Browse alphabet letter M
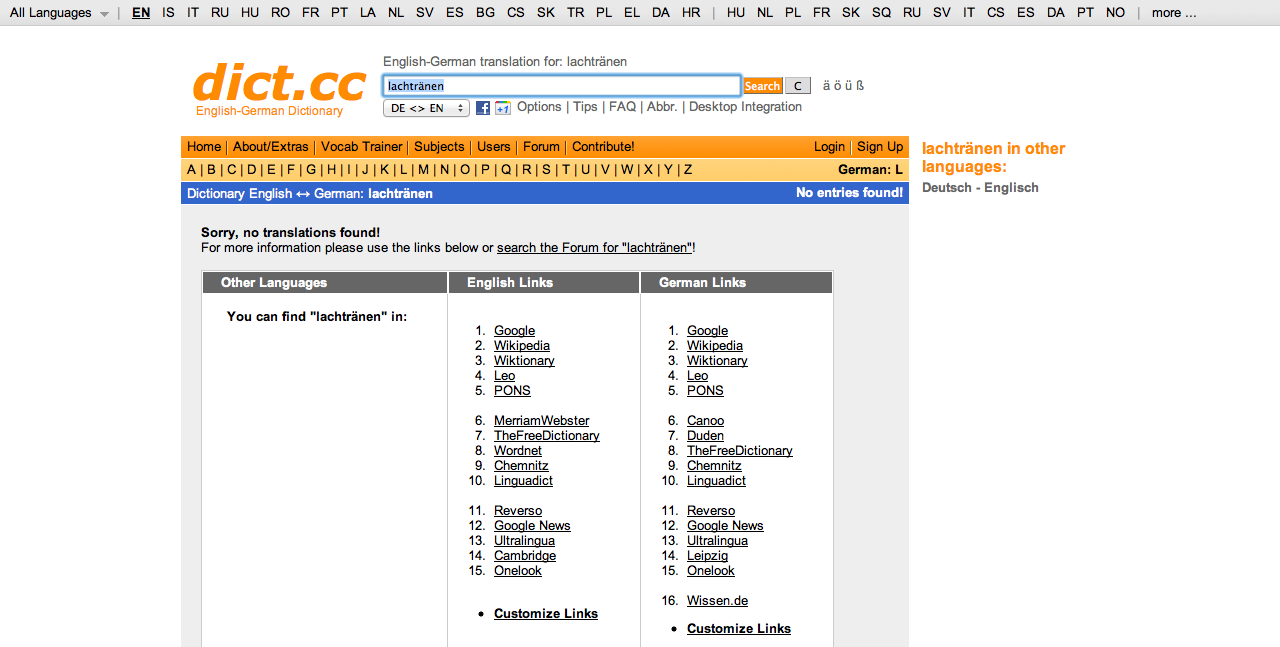The height and width of the screenshot is (647, 1280). click(423, 170)
